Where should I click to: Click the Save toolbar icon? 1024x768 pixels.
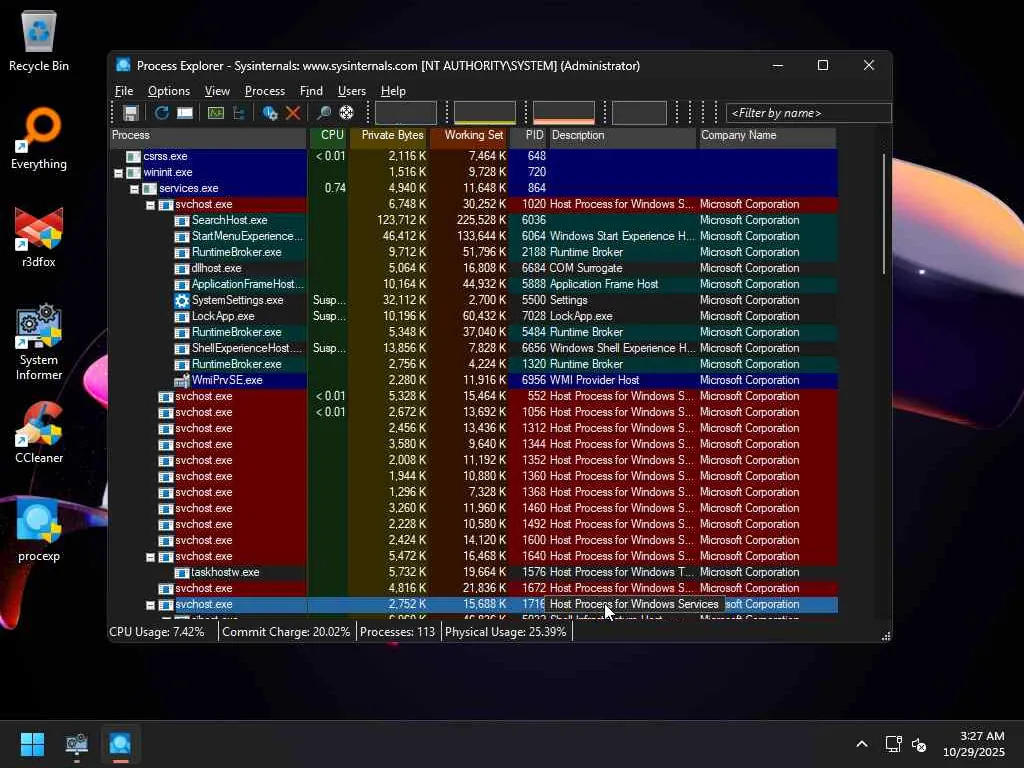[131, 113]
